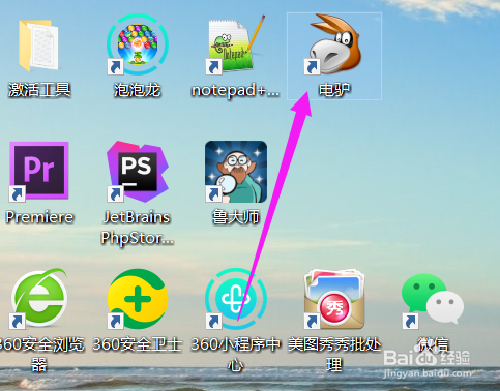Open 360小程序中心 icon

click(236, 299)
